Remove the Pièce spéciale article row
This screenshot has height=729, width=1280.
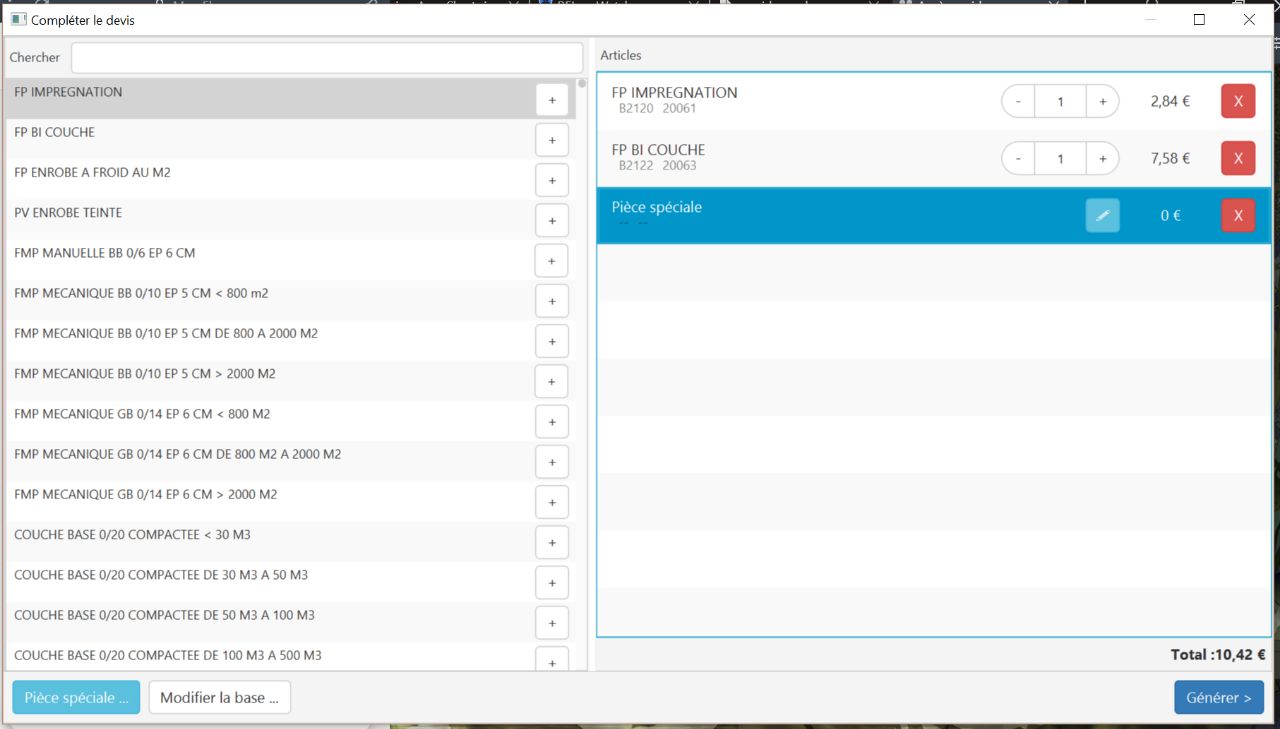click(1237, 215)
